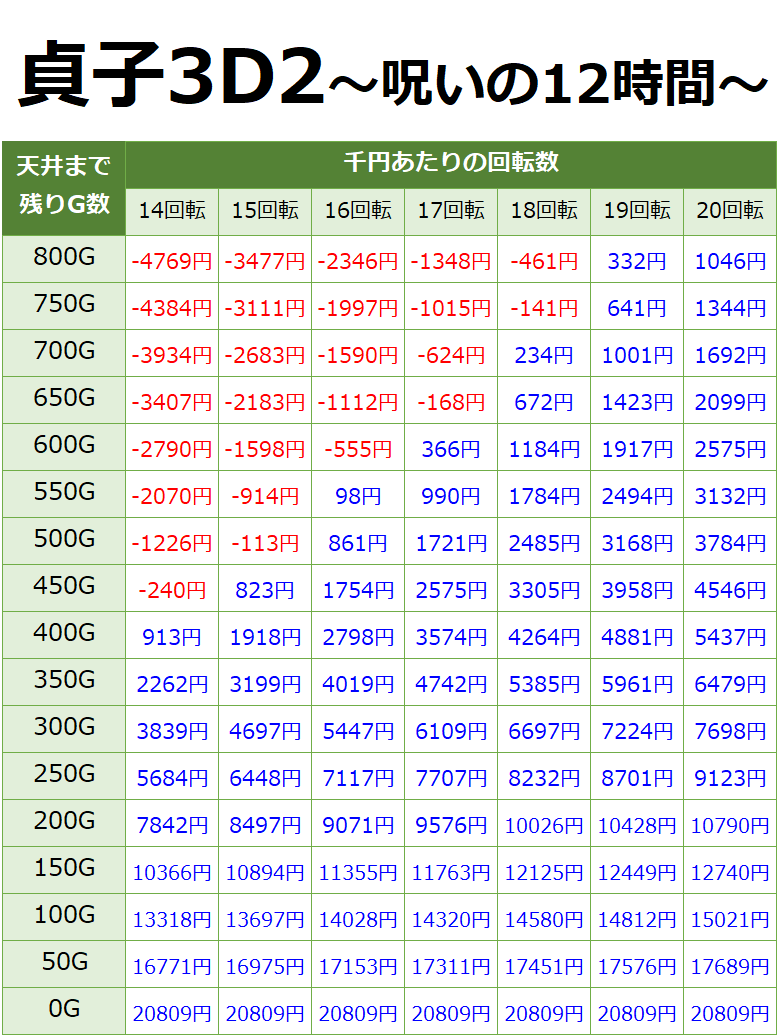Click the 200G row label
The height and width of the screenshot is (1035, 777).
pyautogui.click(x=63, y=824)
